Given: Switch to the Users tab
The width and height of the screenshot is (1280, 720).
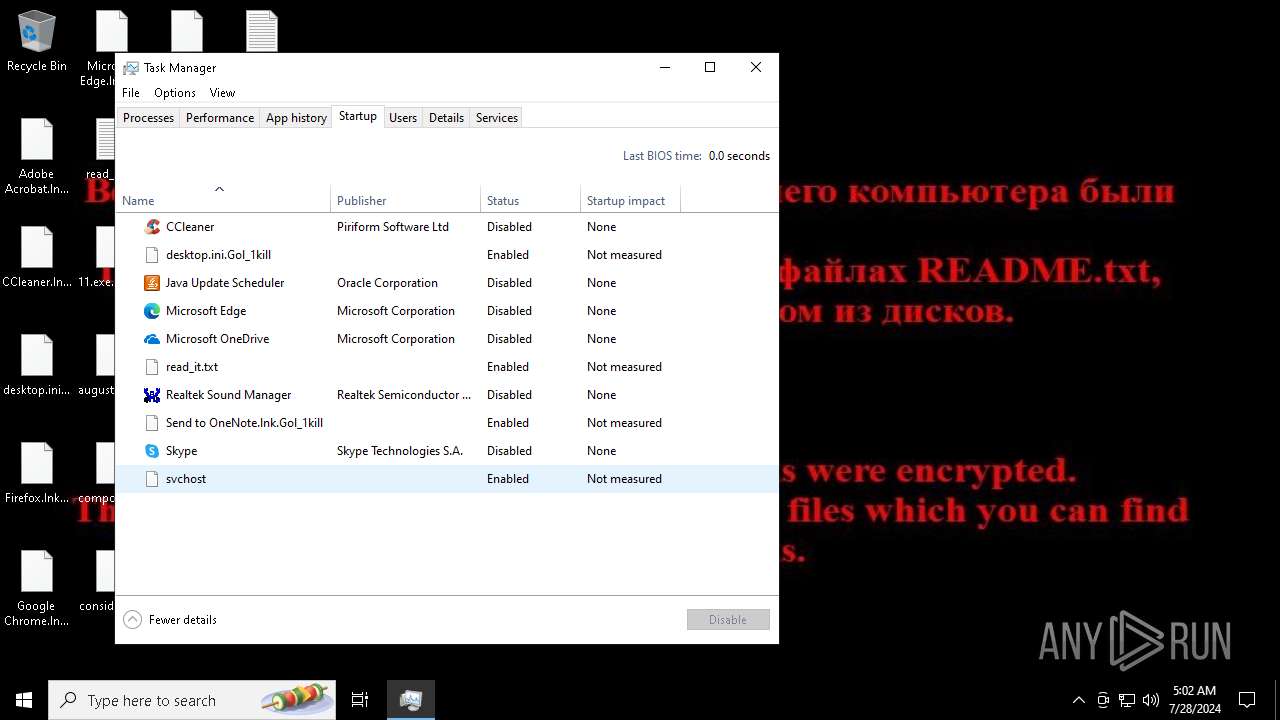Looking at the screenshot, I should tap(403, 118).
